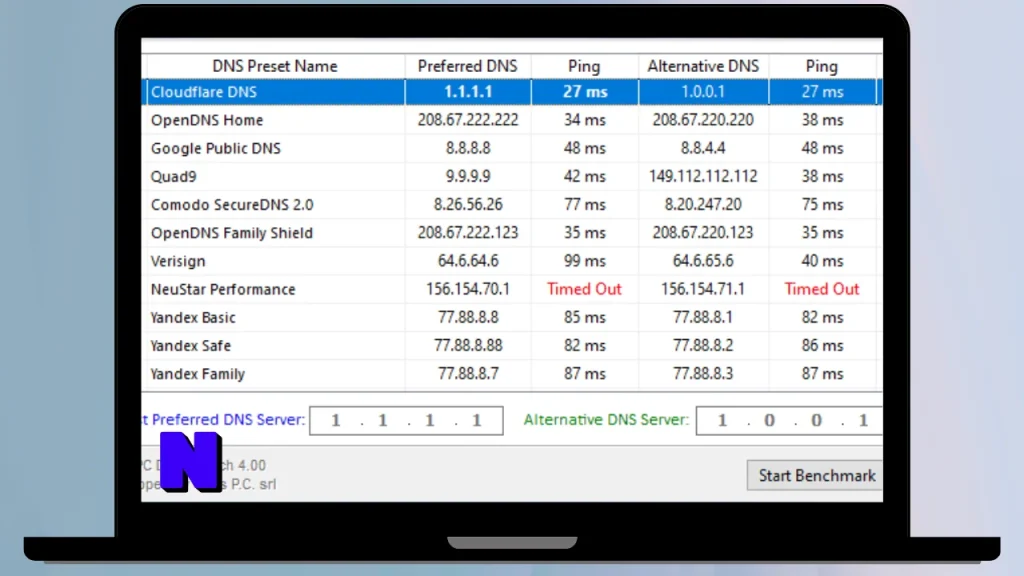Click the 77.88.8.2 address cell
Image resolution: width=1024 pixels, height=576 pixels.
point(703,345)
